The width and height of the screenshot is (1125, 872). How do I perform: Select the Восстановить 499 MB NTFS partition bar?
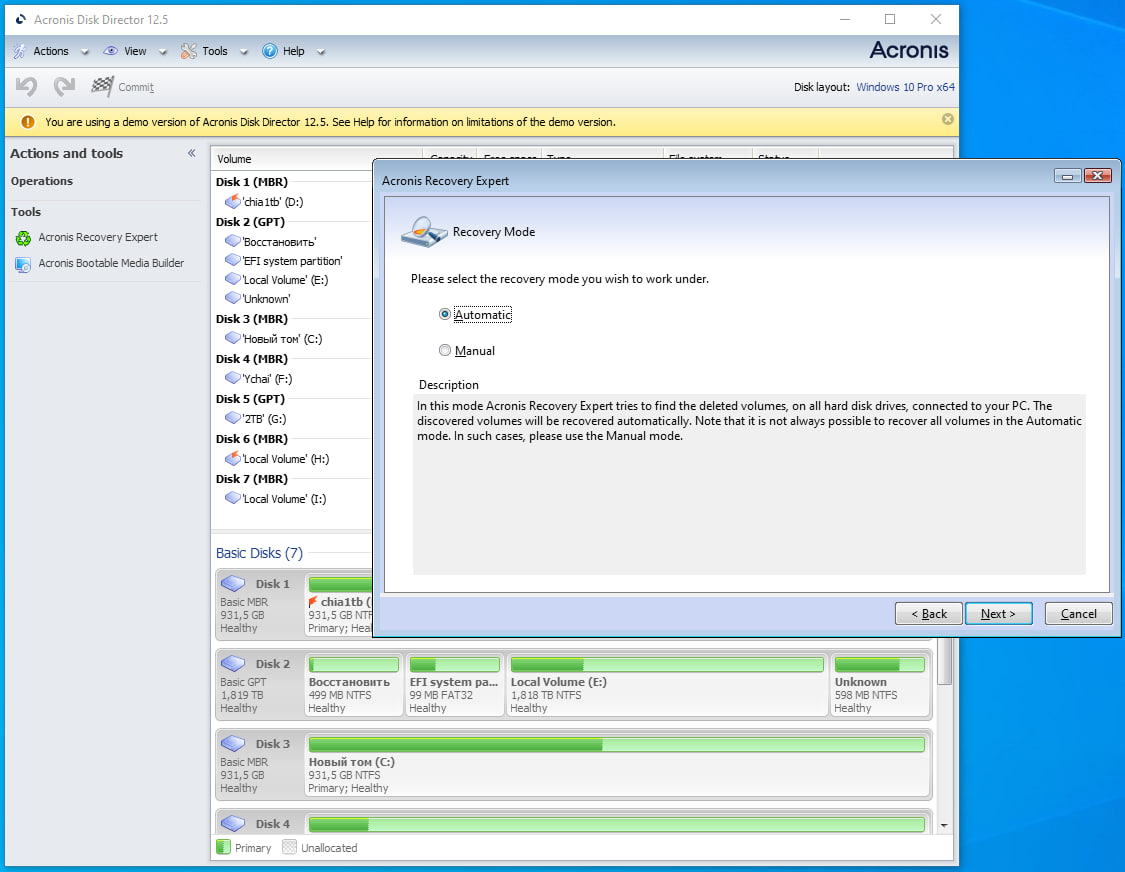coord(353,665)
